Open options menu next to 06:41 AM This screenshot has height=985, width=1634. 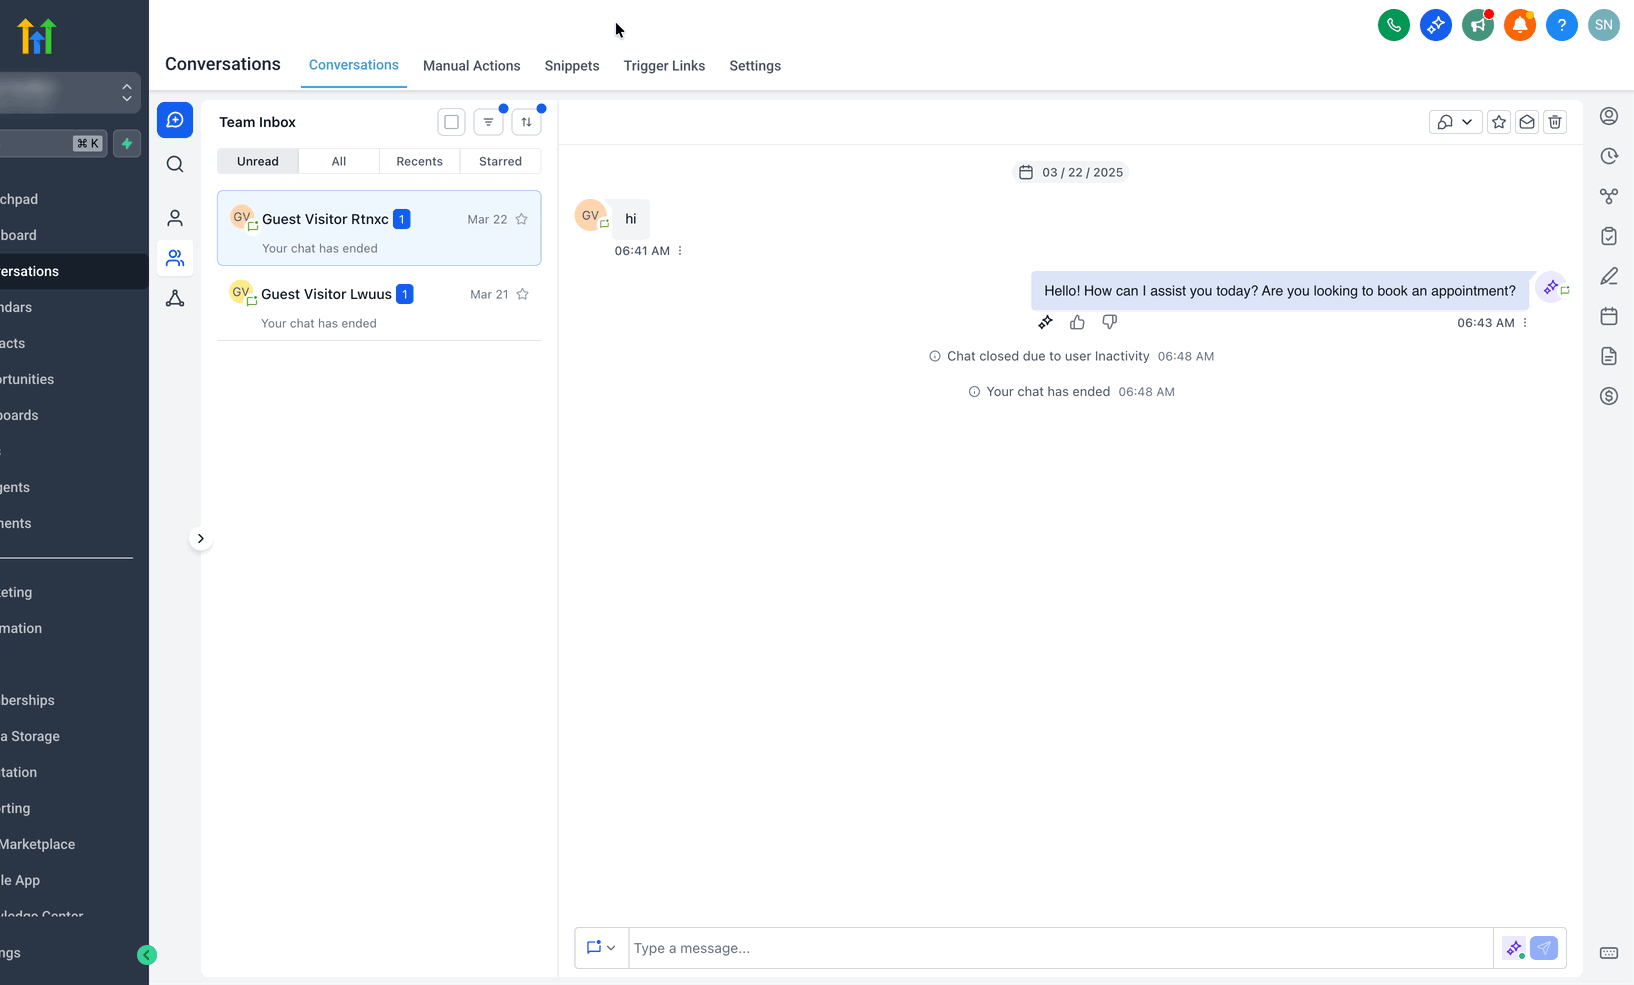680,251
